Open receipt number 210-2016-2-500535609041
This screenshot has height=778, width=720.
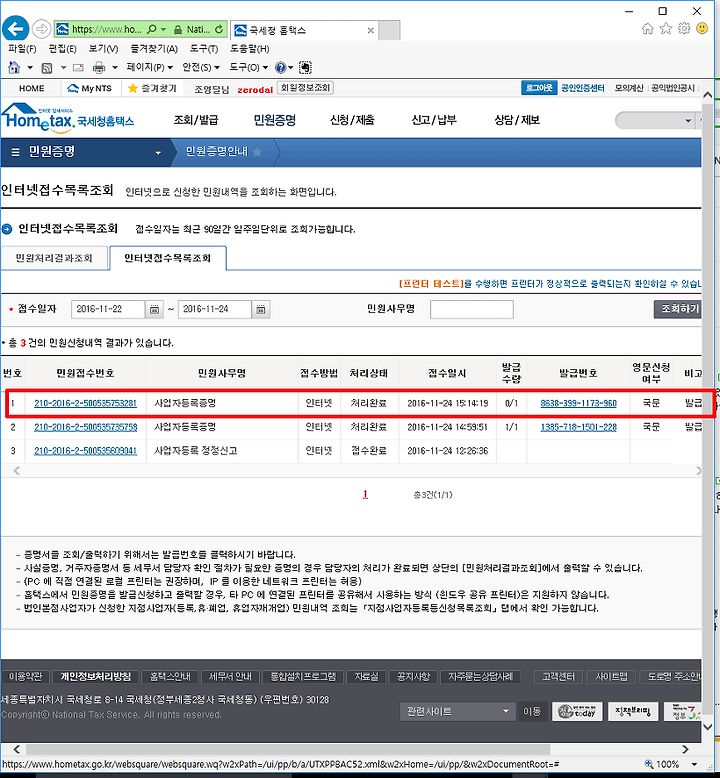[x=85, y=451]
